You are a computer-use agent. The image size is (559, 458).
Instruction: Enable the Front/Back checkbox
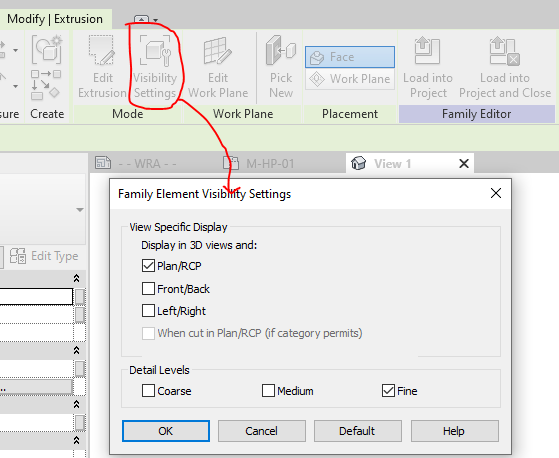(148, 289)
